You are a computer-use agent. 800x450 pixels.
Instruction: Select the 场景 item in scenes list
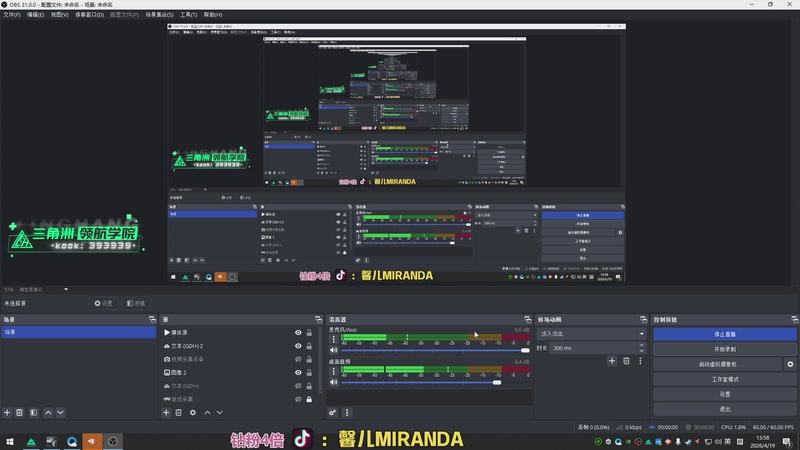79,332
